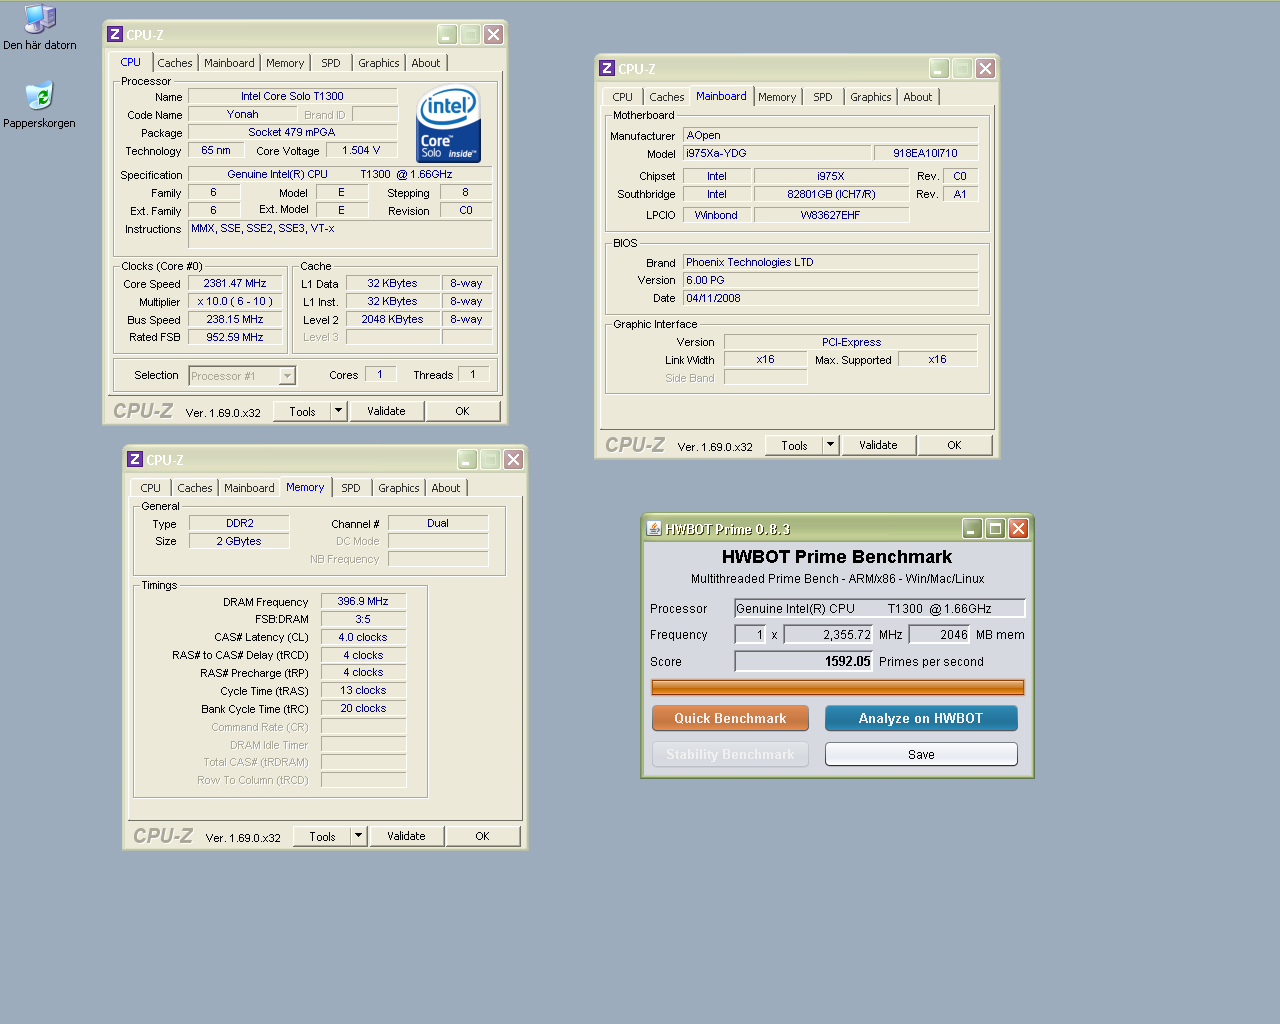
Task: Open Tools dropdown arrow in Memory window
Action: (x=358, y=836)
